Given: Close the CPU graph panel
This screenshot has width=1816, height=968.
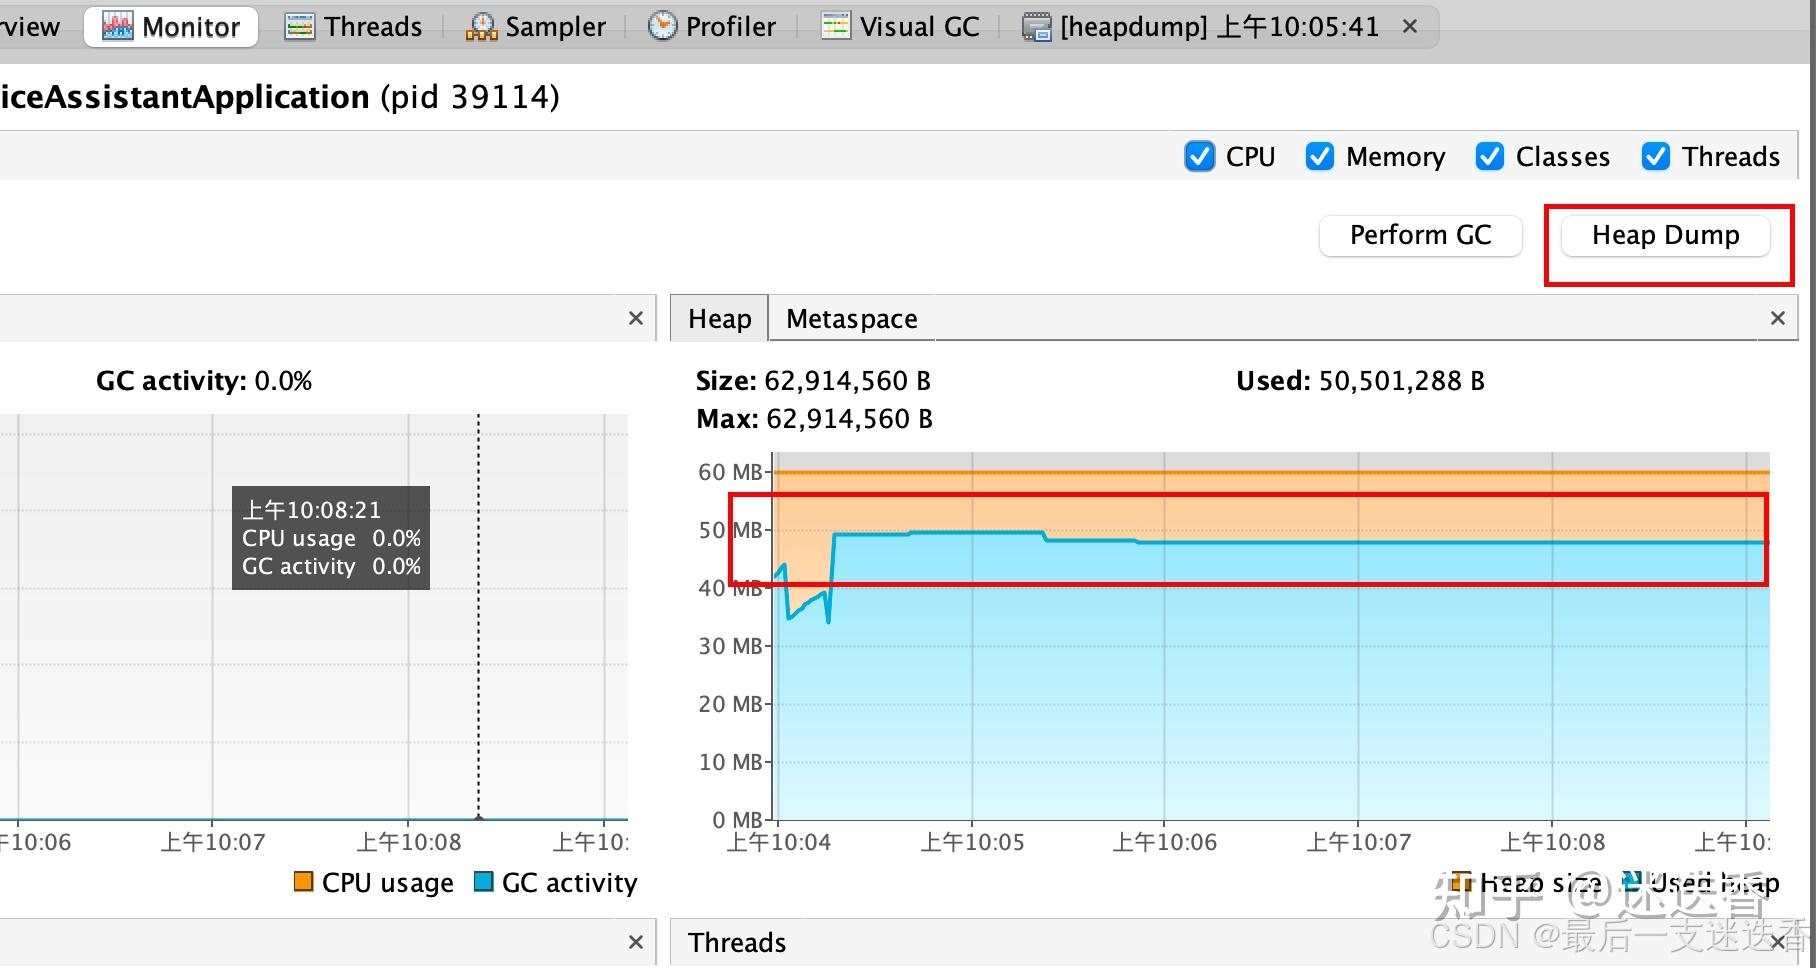Looking at the screenshot, I should point(635,318).
